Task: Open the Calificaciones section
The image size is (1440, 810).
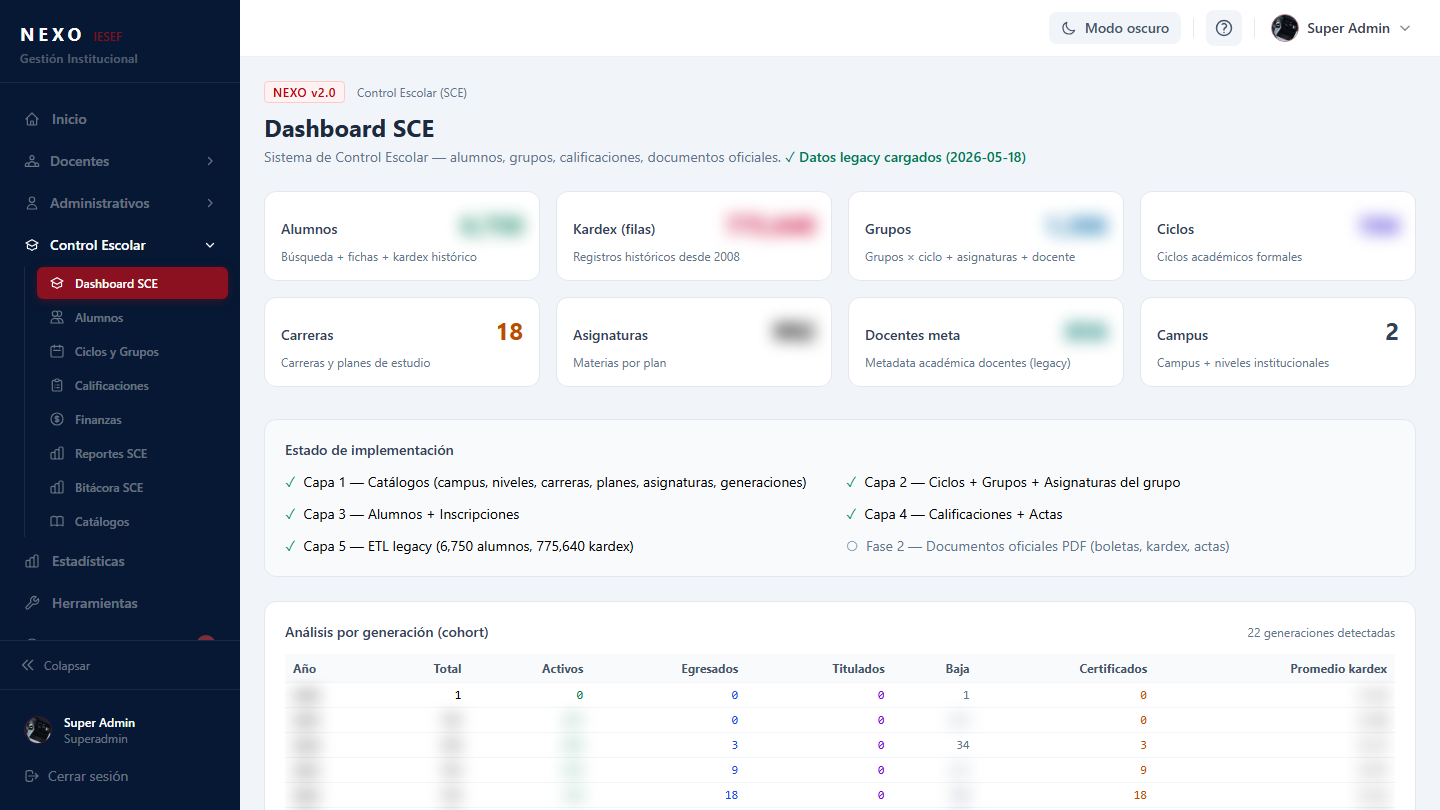Action: (132, 386)
